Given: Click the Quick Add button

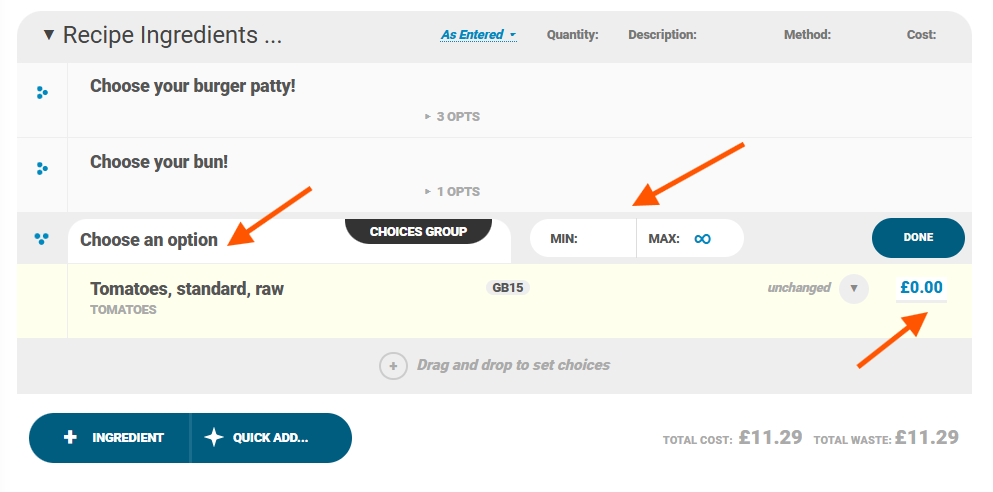Looking at the screenshot, I should click(271, 438).
